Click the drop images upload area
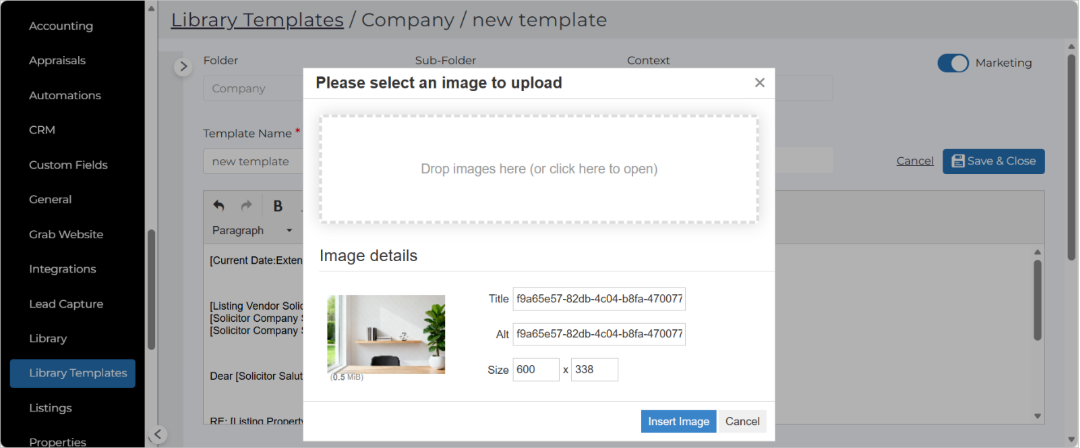This screenshot has height=448, width=1080. click(539, 169)
